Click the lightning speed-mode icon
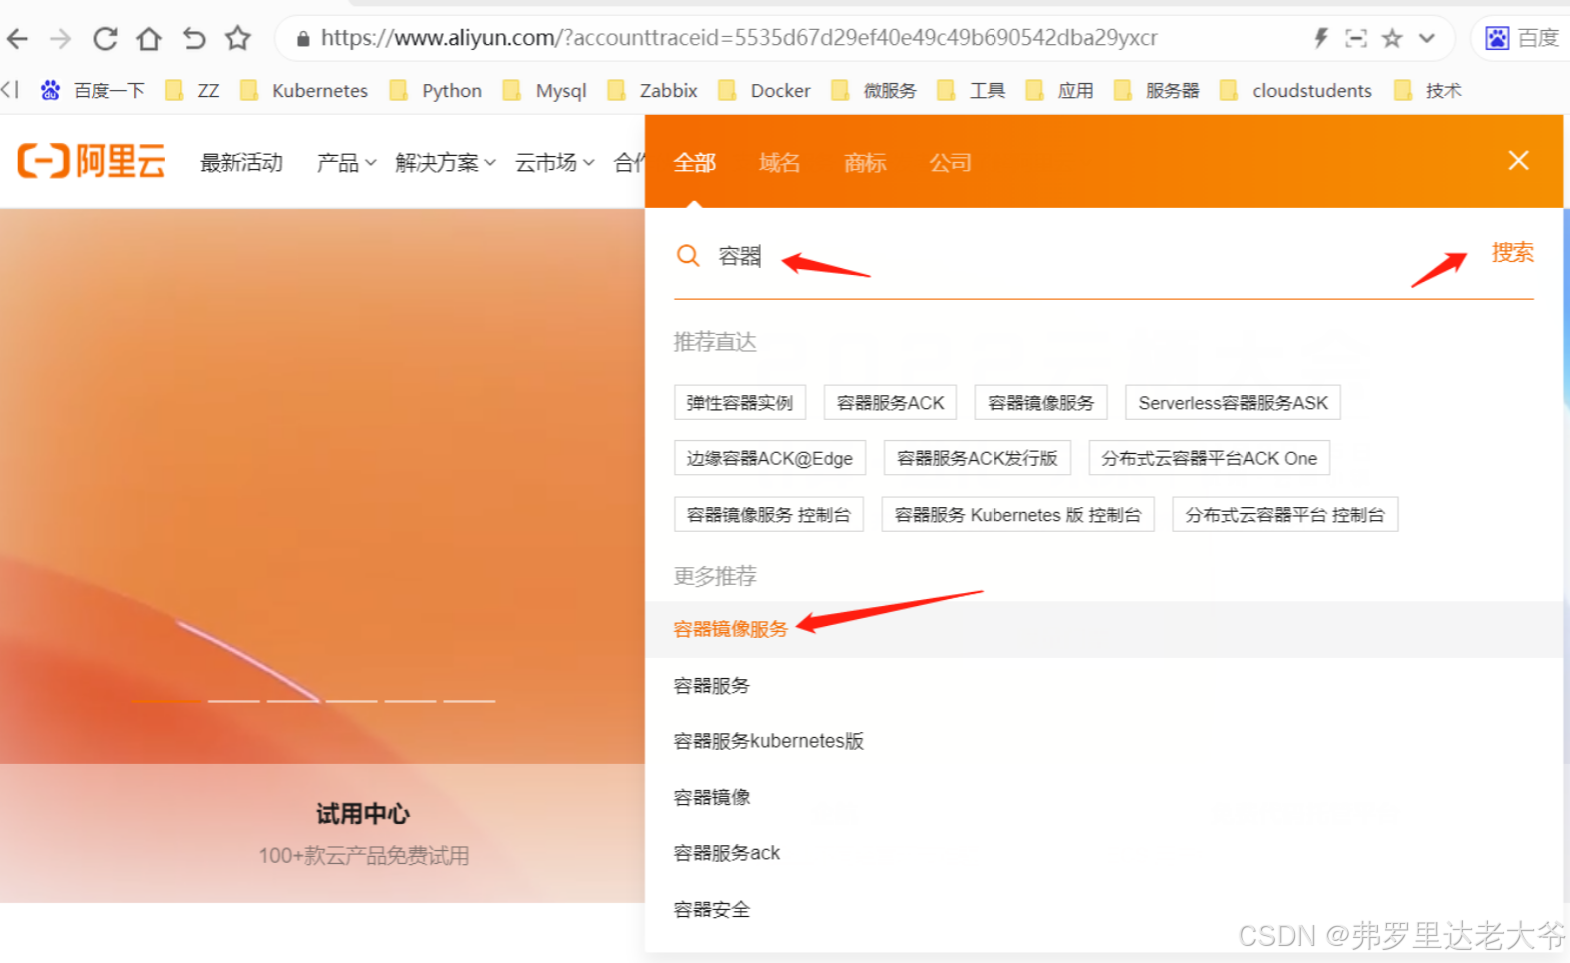The width and height of the screenshot is (1570, 963). 1320,39
